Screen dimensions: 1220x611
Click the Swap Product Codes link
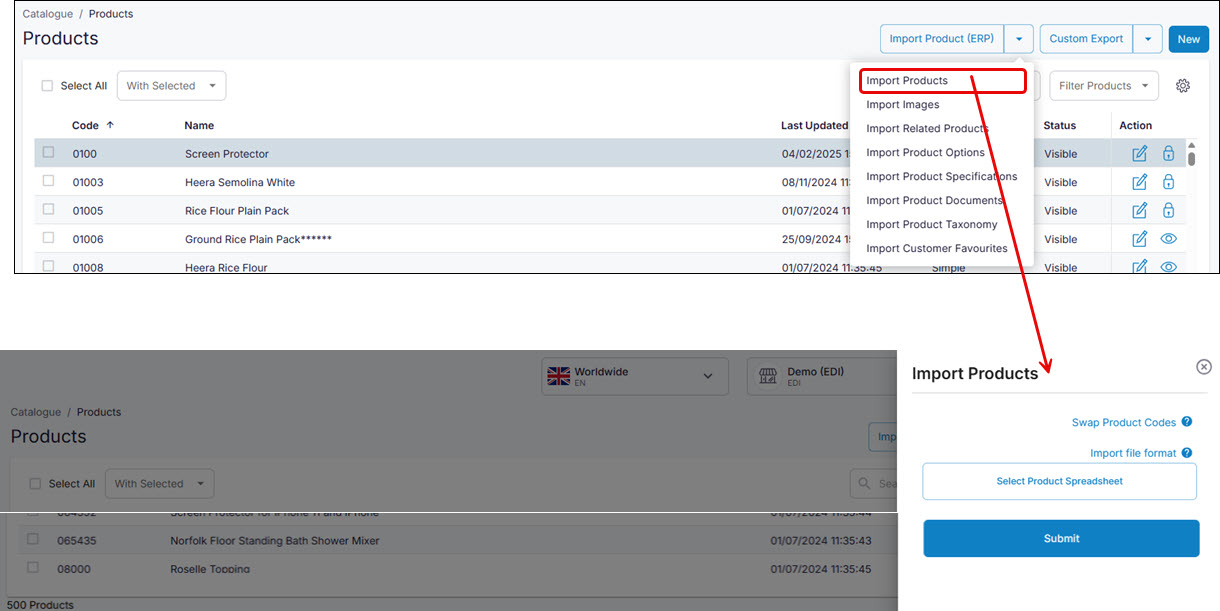1124,422
